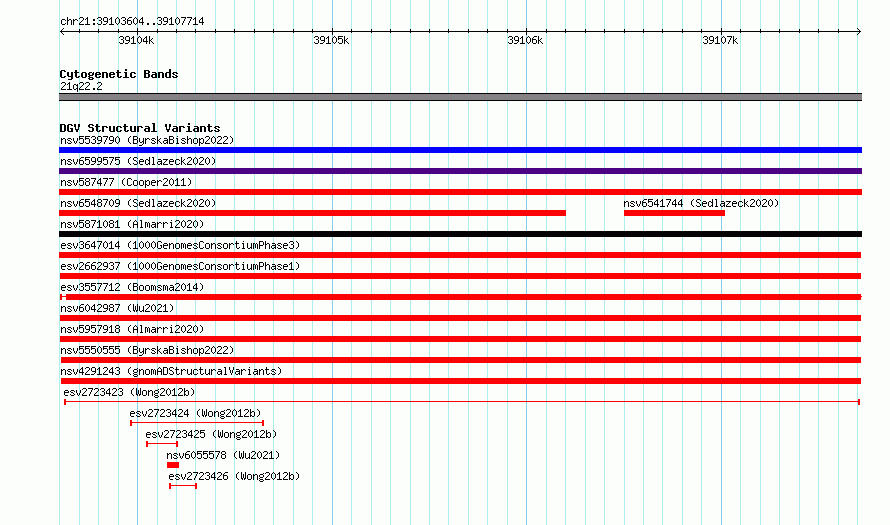Open nsv6042987 (Wu2021) label
890x525 pixels.
coord(117,308)
